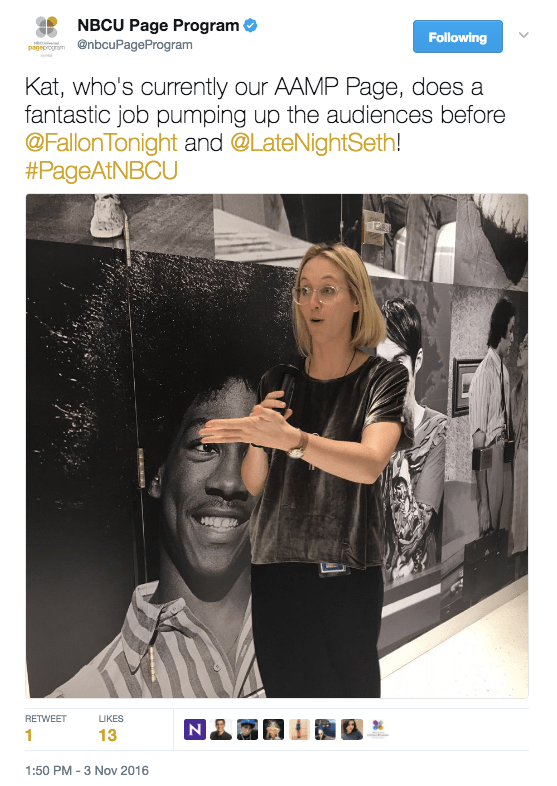This screenshot has width=557, height=786.
Task: Open the @LateNightSeth mention
Action: click(x=313, y=143)
